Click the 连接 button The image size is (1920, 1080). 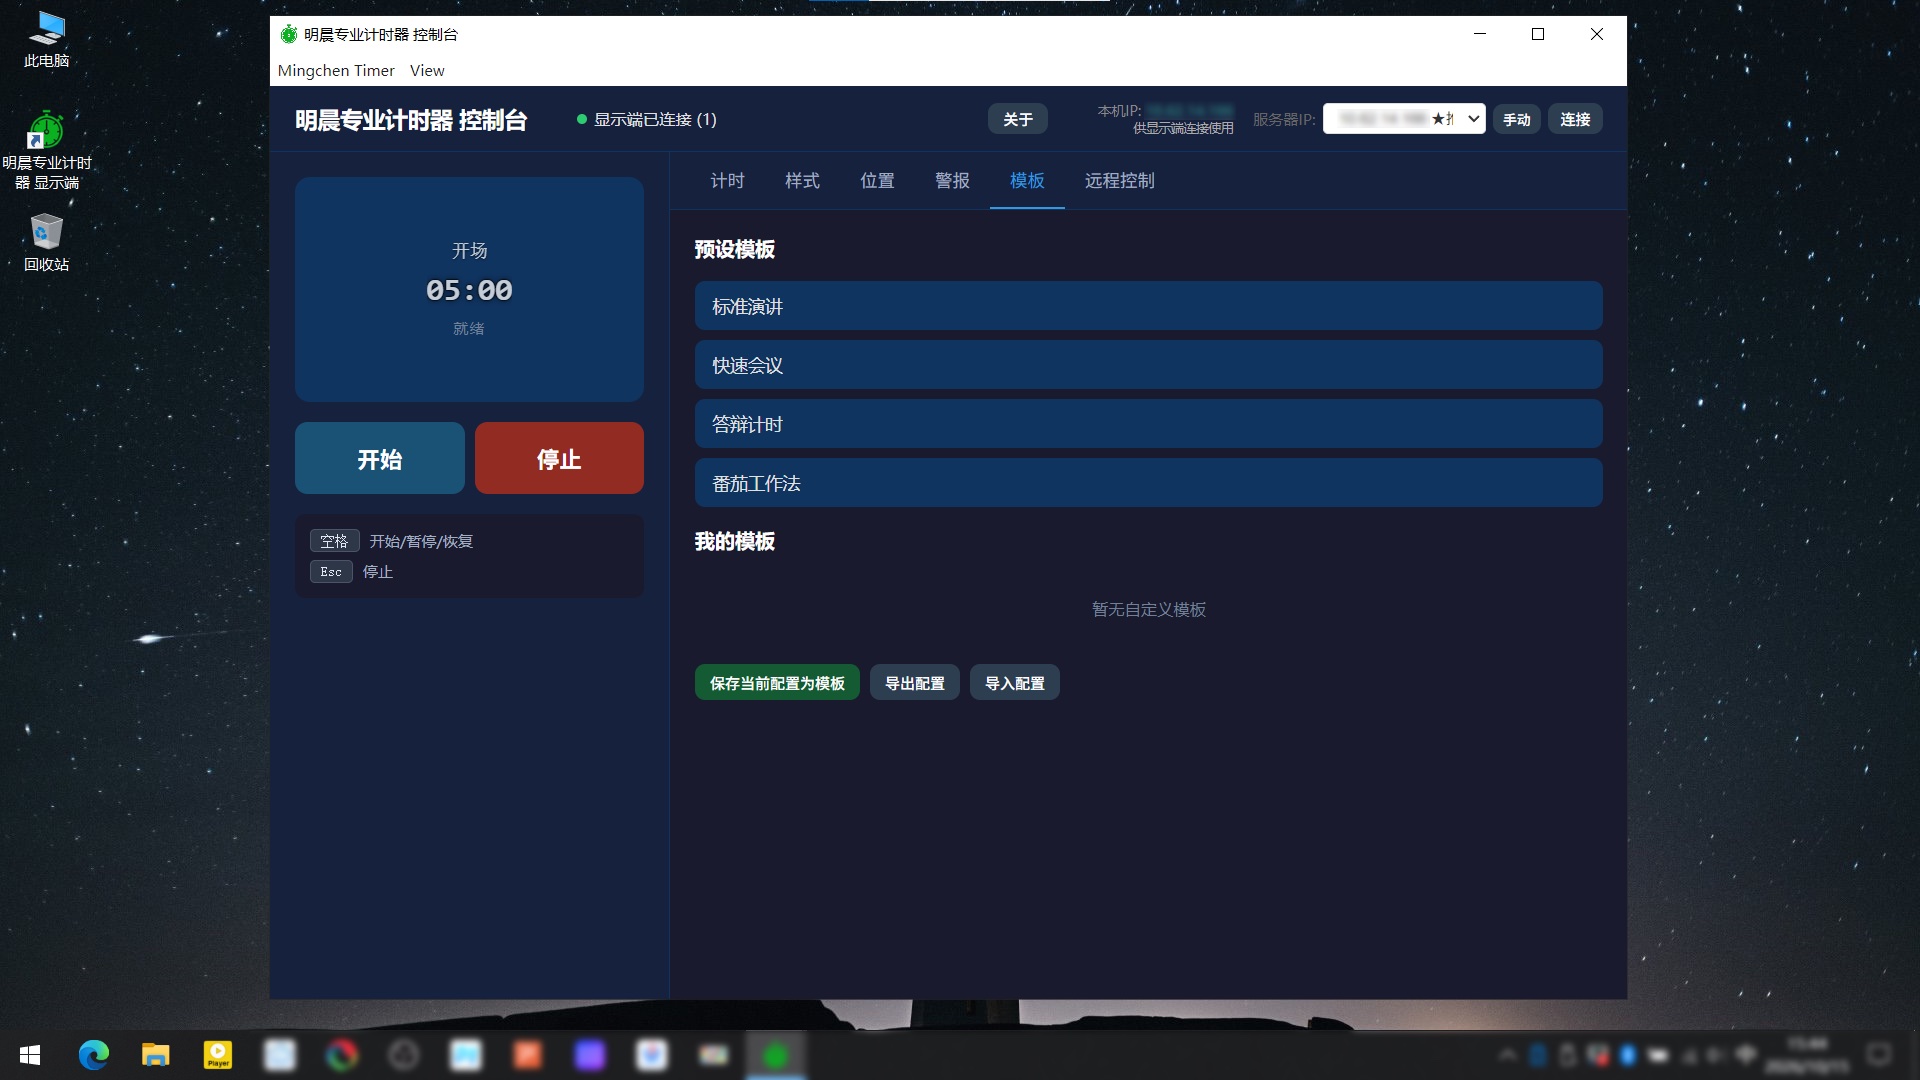point(1575,119)
